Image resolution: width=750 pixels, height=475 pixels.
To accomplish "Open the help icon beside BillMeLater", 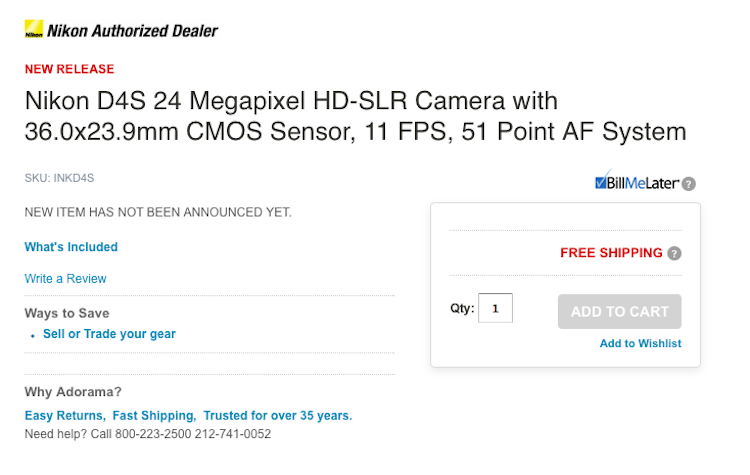I will tap(689, 184).
